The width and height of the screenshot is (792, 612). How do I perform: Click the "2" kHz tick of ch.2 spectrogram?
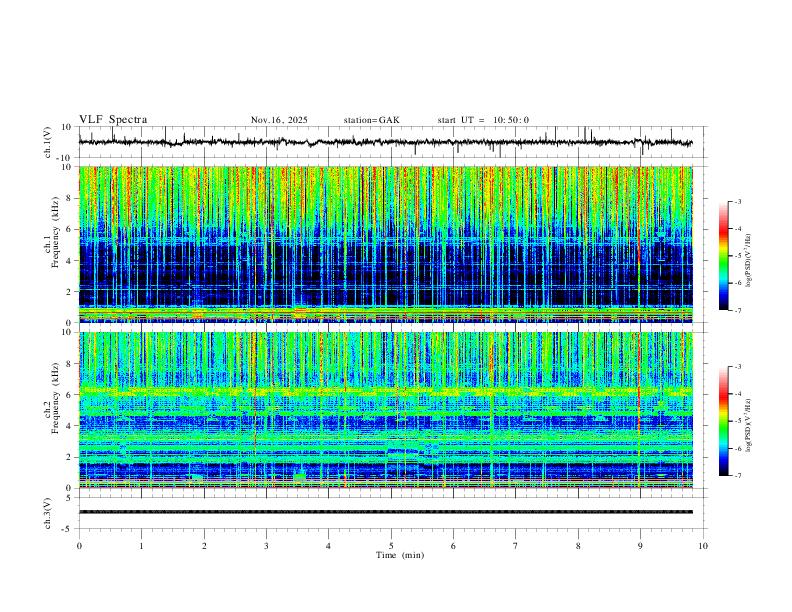[70, 457]
